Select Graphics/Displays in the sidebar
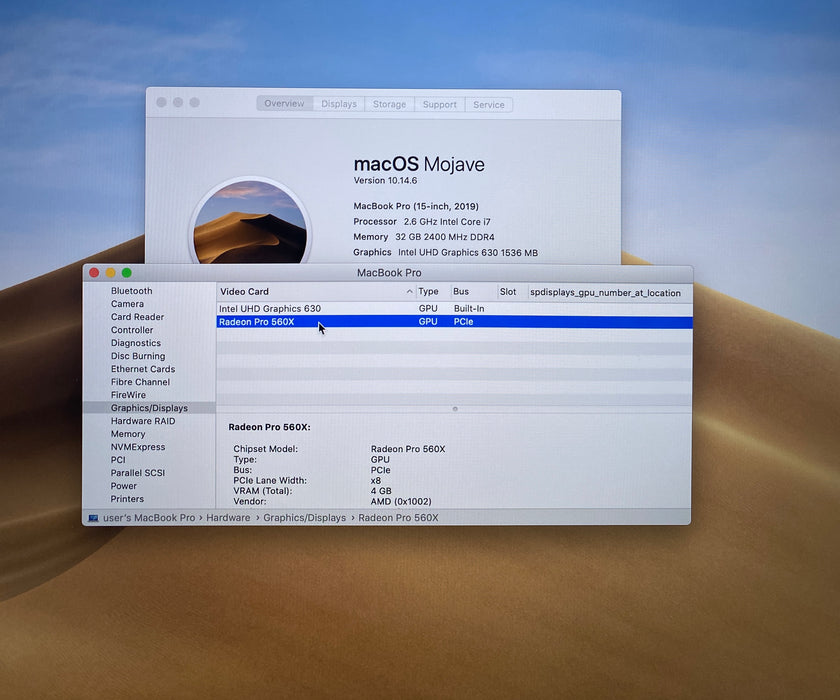The width and height of the screenshot is (840, 700). [x=149, y=408]
